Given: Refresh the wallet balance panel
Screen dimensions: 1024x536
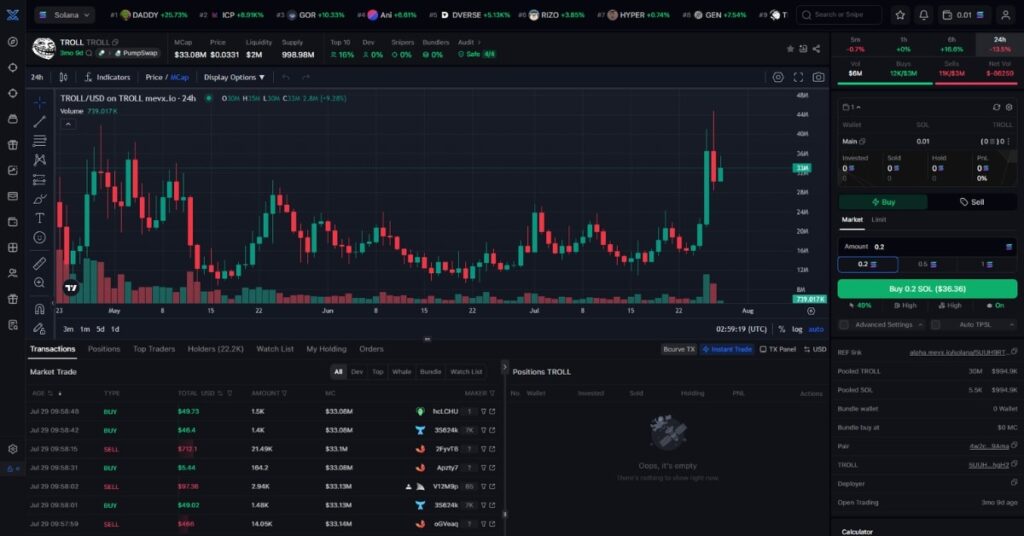Looking at the screenshot, I should pos(996,107).
